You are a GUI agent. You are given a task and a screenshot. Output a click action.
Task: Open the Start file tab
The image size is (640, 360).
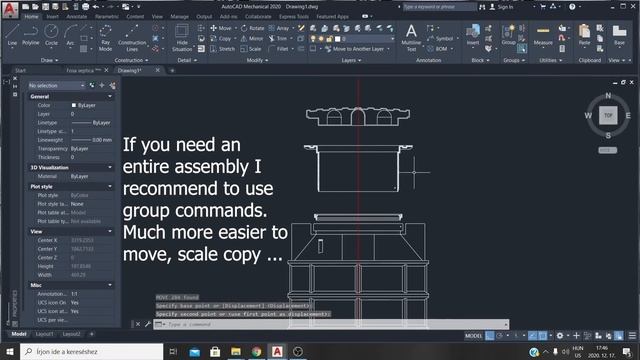pos(20,70)
